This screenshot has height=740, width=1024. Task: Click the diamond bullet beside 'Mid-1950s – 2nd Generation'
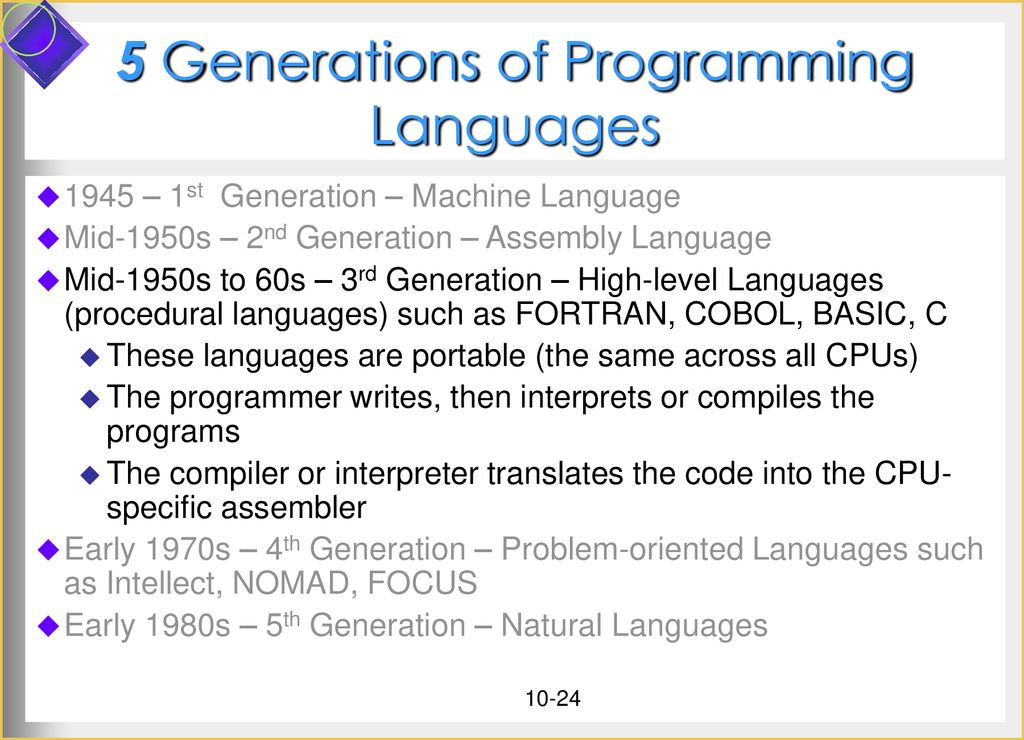[x=49, y=238]
